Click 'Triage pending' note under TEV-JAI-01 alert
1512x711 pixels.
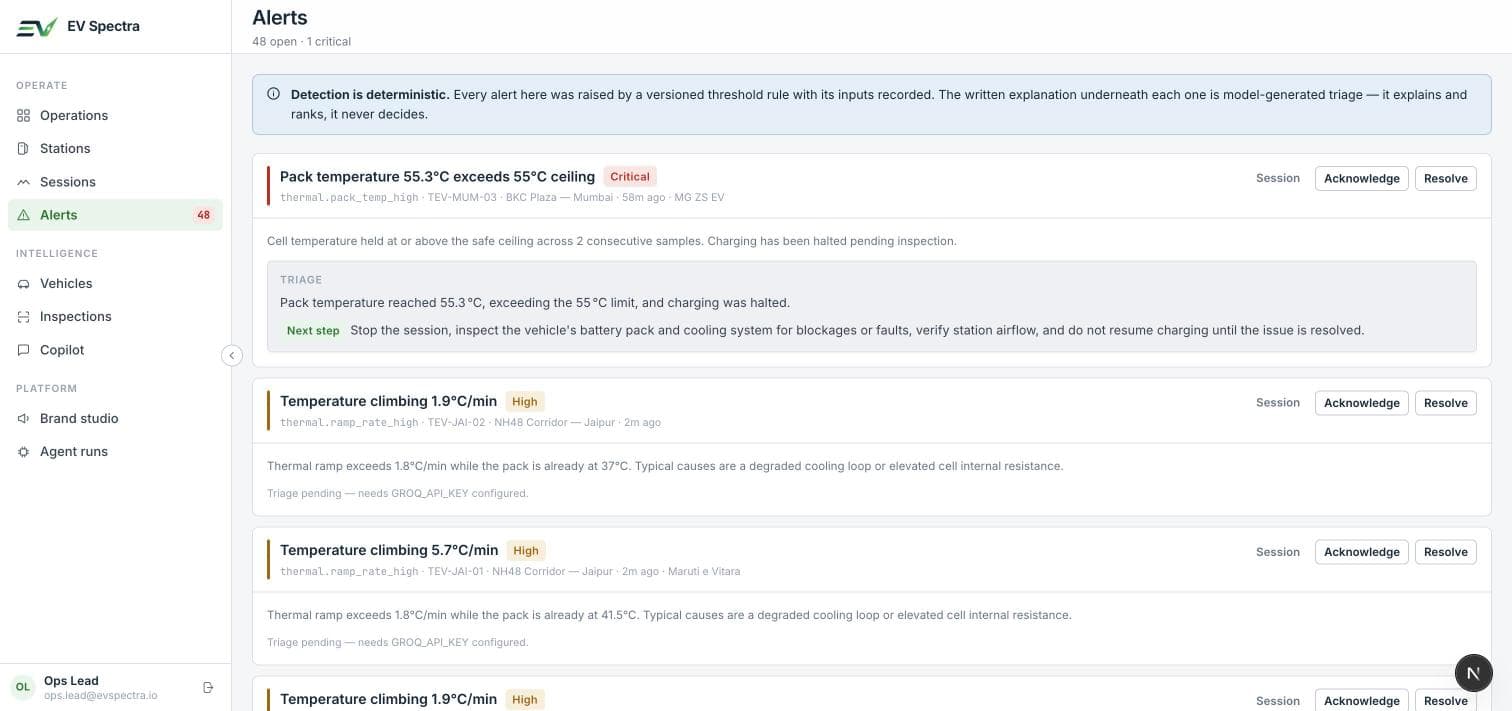point(397,643)
